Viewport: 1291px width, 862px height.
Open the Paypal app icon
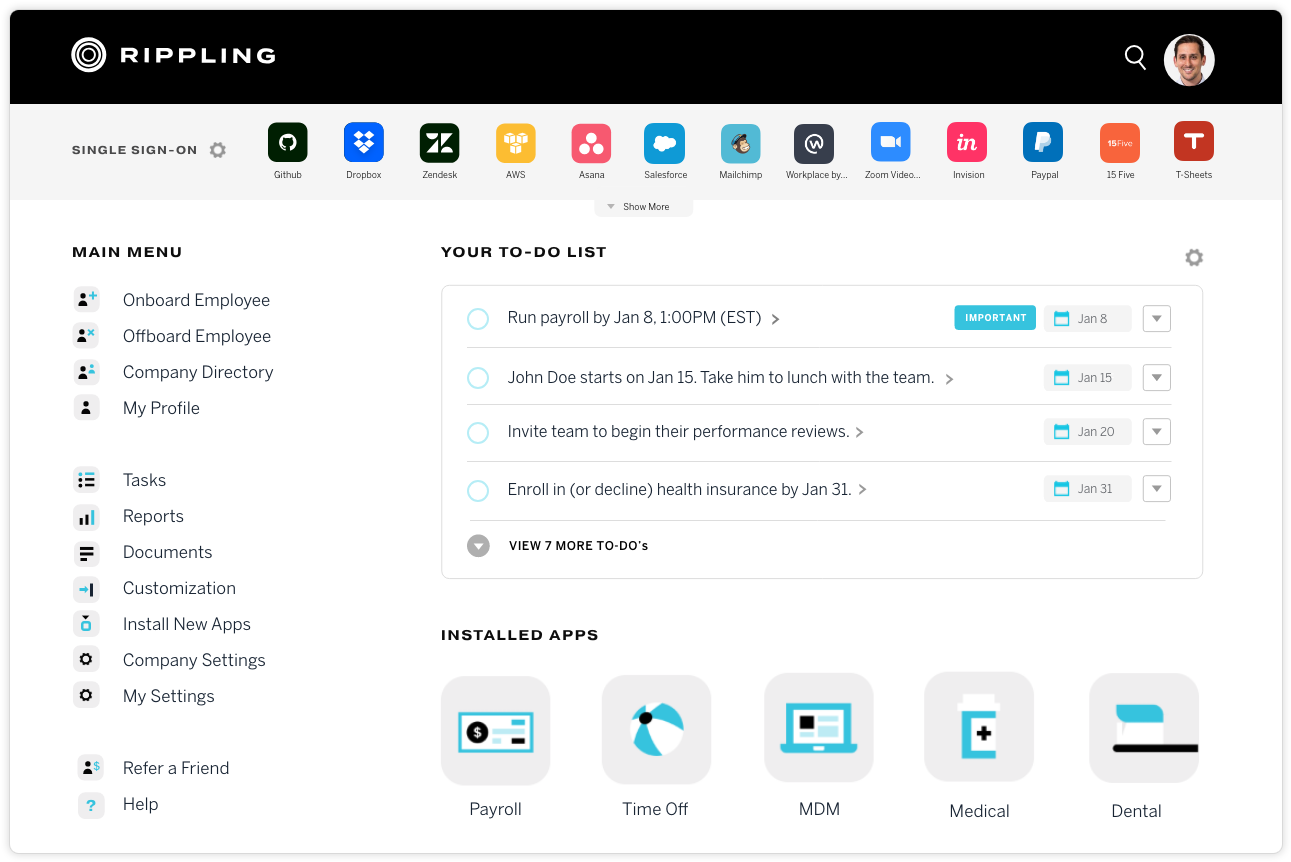pyautogui.click(x=1043, y=142)
